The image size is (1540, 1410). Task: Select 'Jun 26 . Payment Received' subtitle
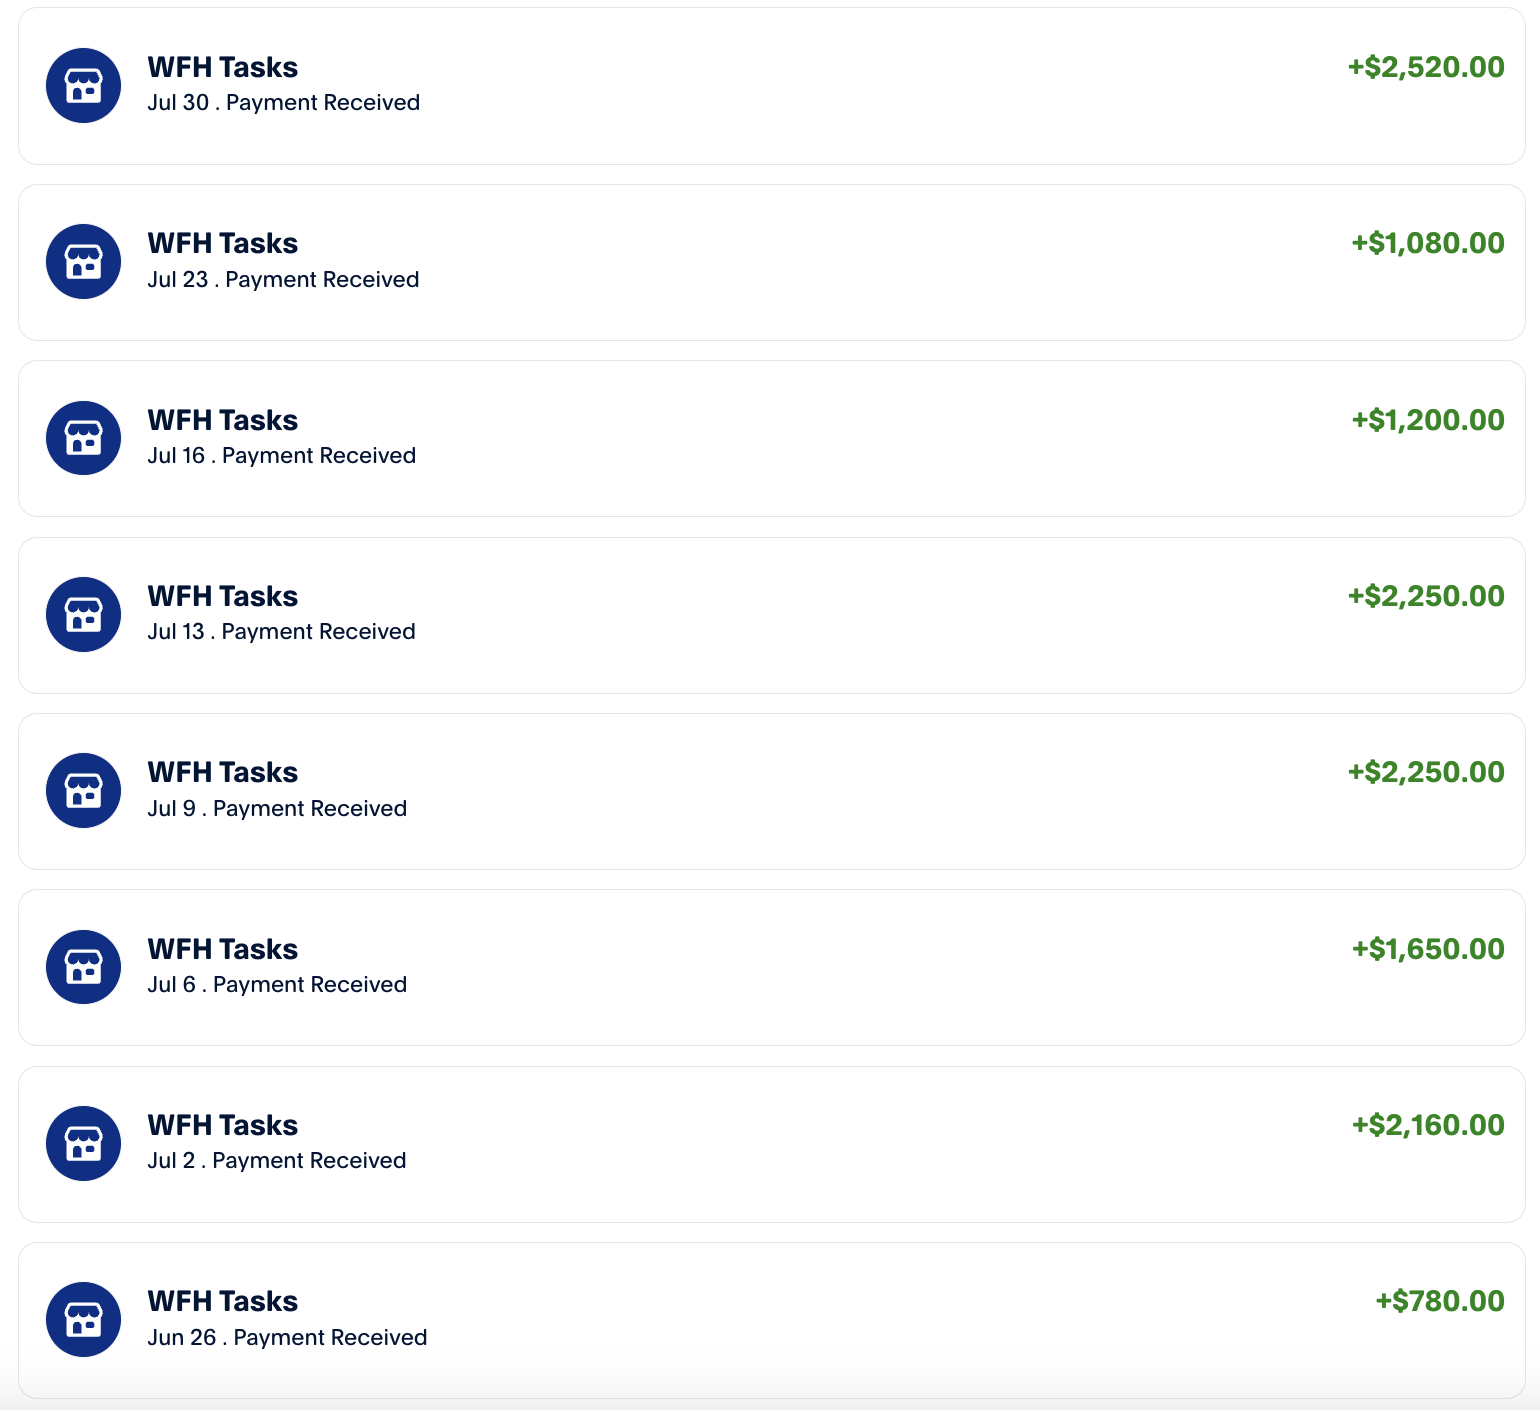287,1338
